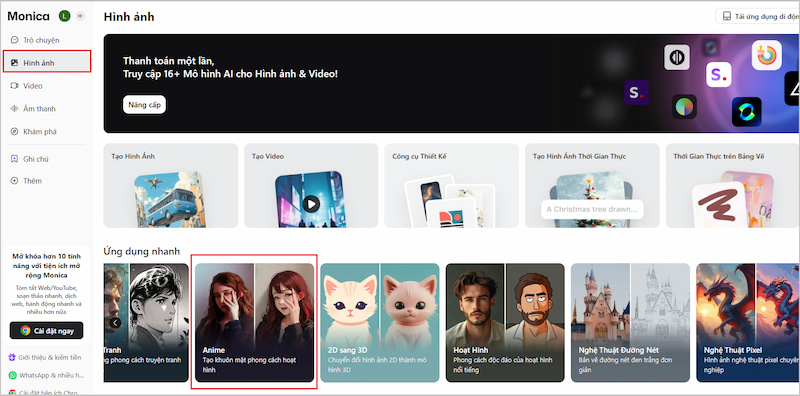Image resolution: width=800 pixels, height=396 pixels.
Task: Select the Anime quick app card
Action: point(254,323)
